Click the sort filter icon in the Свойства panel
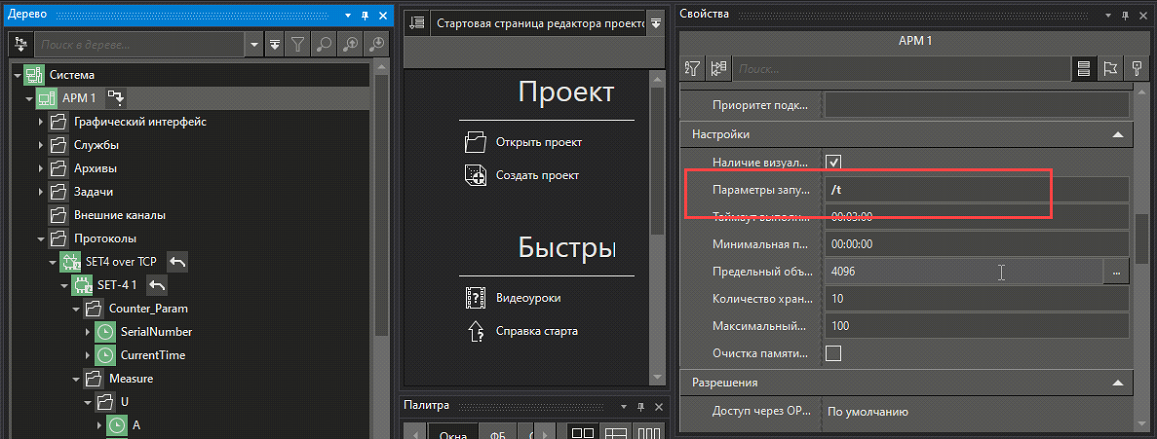1157x439 pixels. [x=692, y=68]
